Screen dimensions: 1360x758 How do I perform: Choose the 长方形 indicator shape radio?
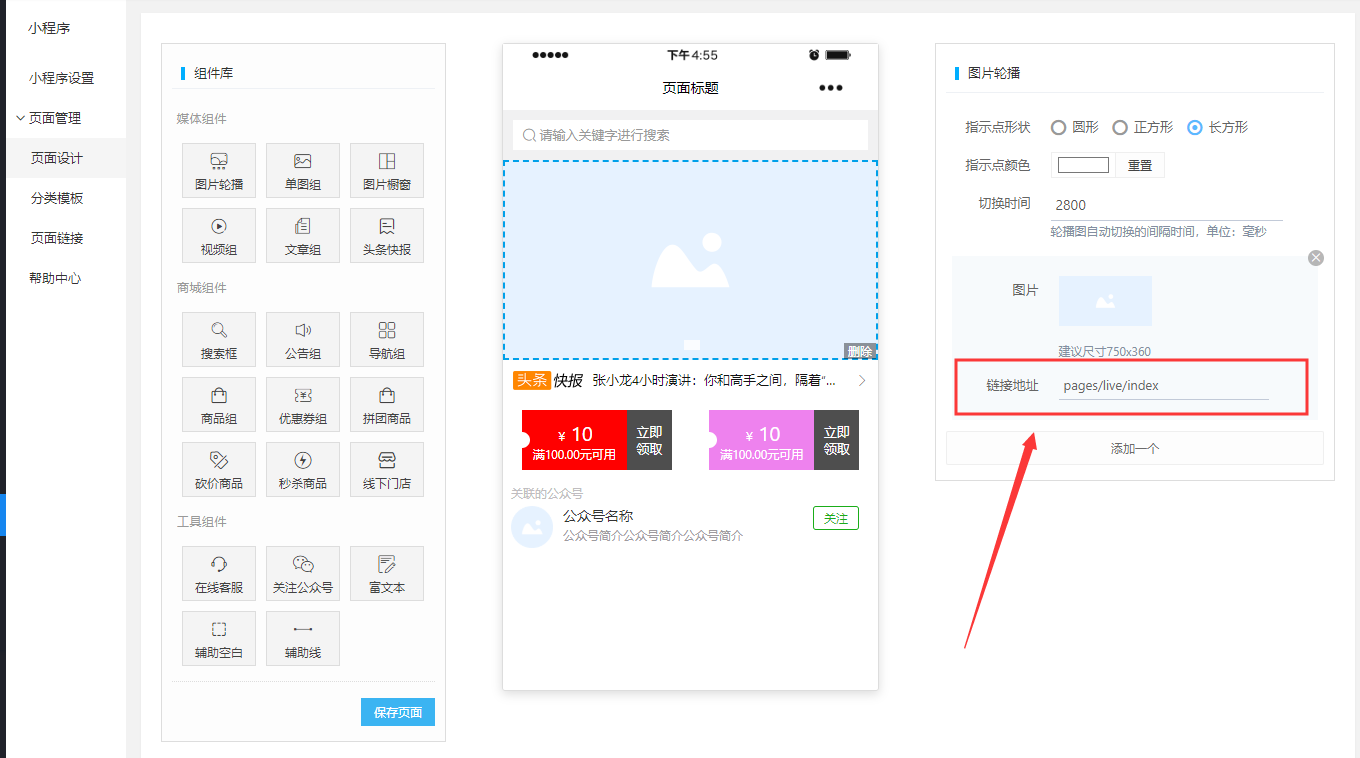pyautogui.click(x=1194, y=127)
